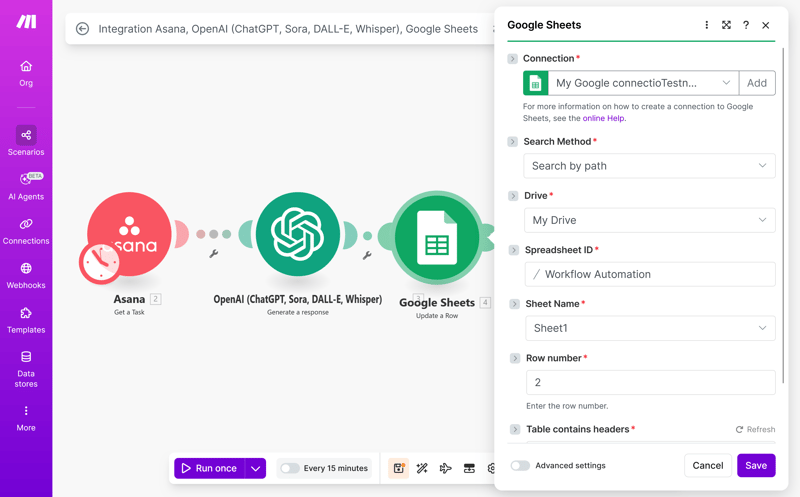Click the Asana schedule clock icon
This screenshot has width=800, height=497.
click(100, 263)
